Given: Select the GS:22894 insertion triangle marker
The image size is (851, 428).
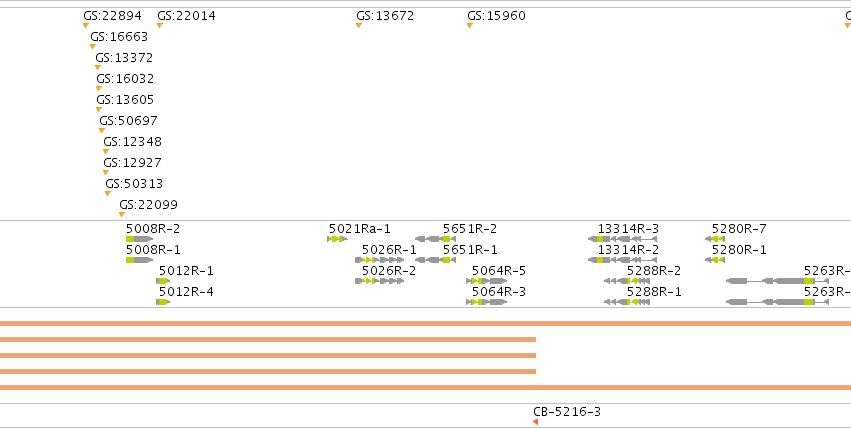Looking at the screenshot, I should [86, 25].
